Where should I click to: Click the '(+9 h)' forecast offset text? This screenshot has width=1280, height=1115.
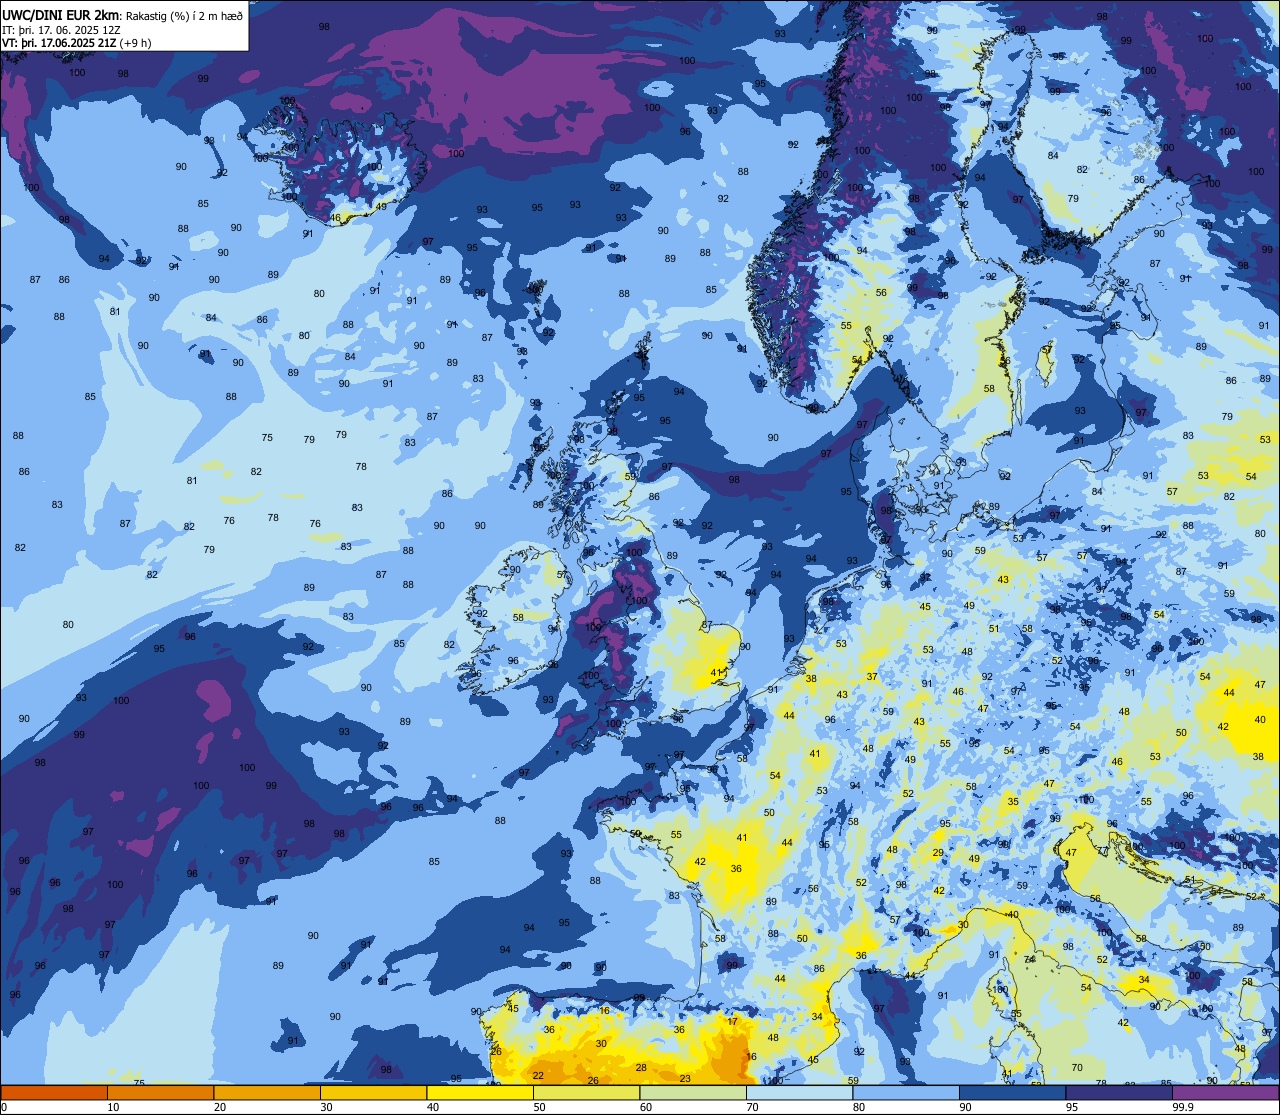(136, 43)
